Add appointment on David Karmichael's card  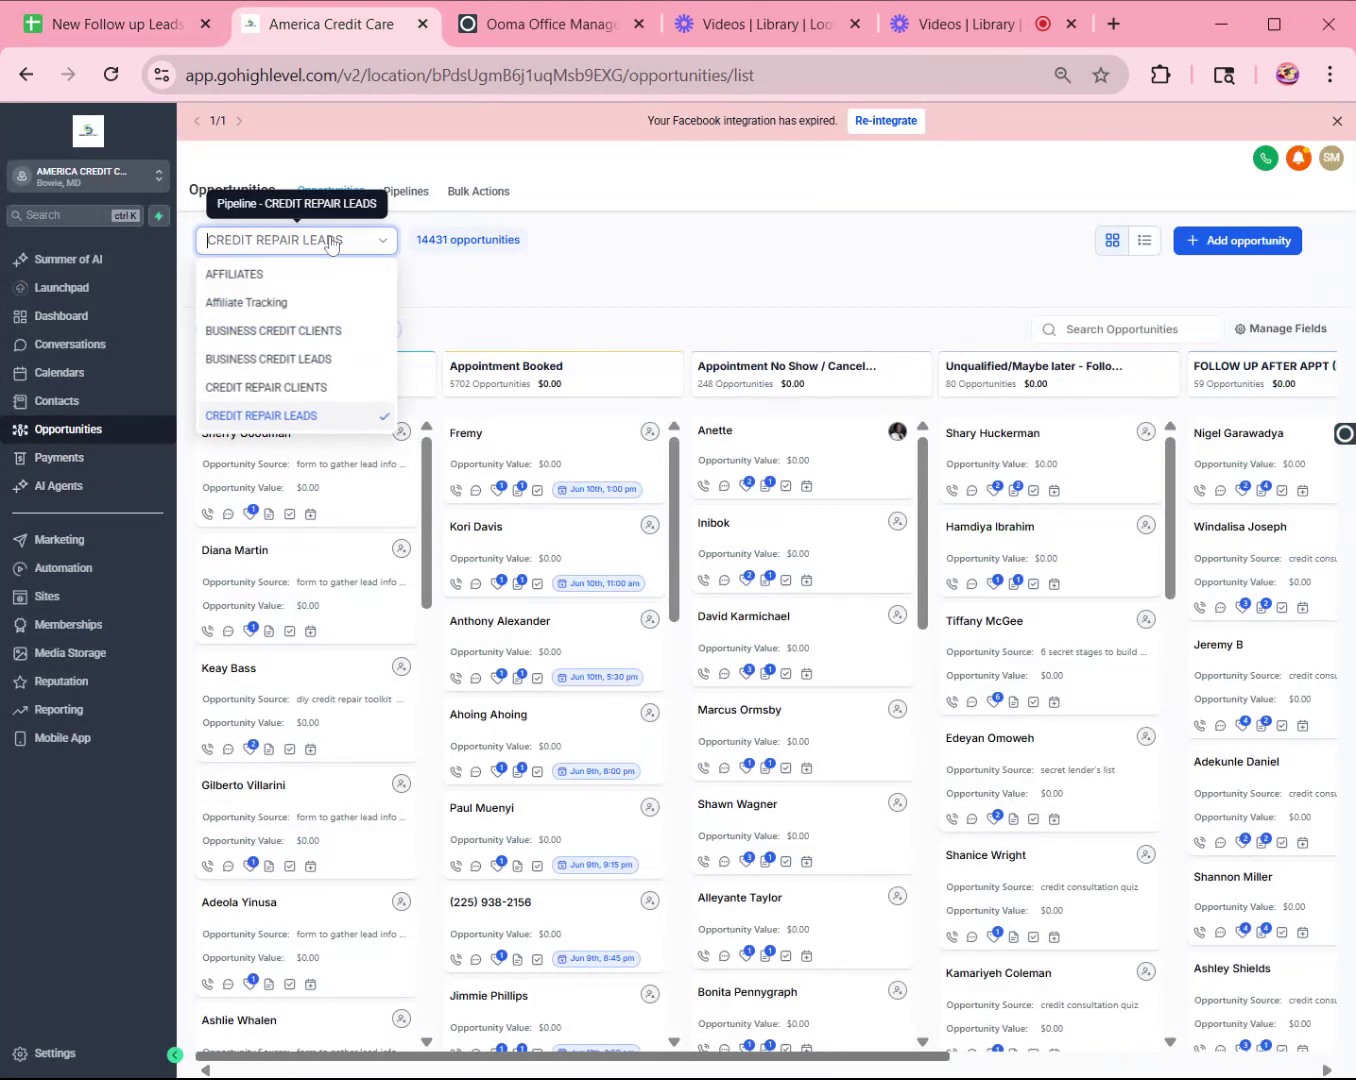tap(807, 674)
